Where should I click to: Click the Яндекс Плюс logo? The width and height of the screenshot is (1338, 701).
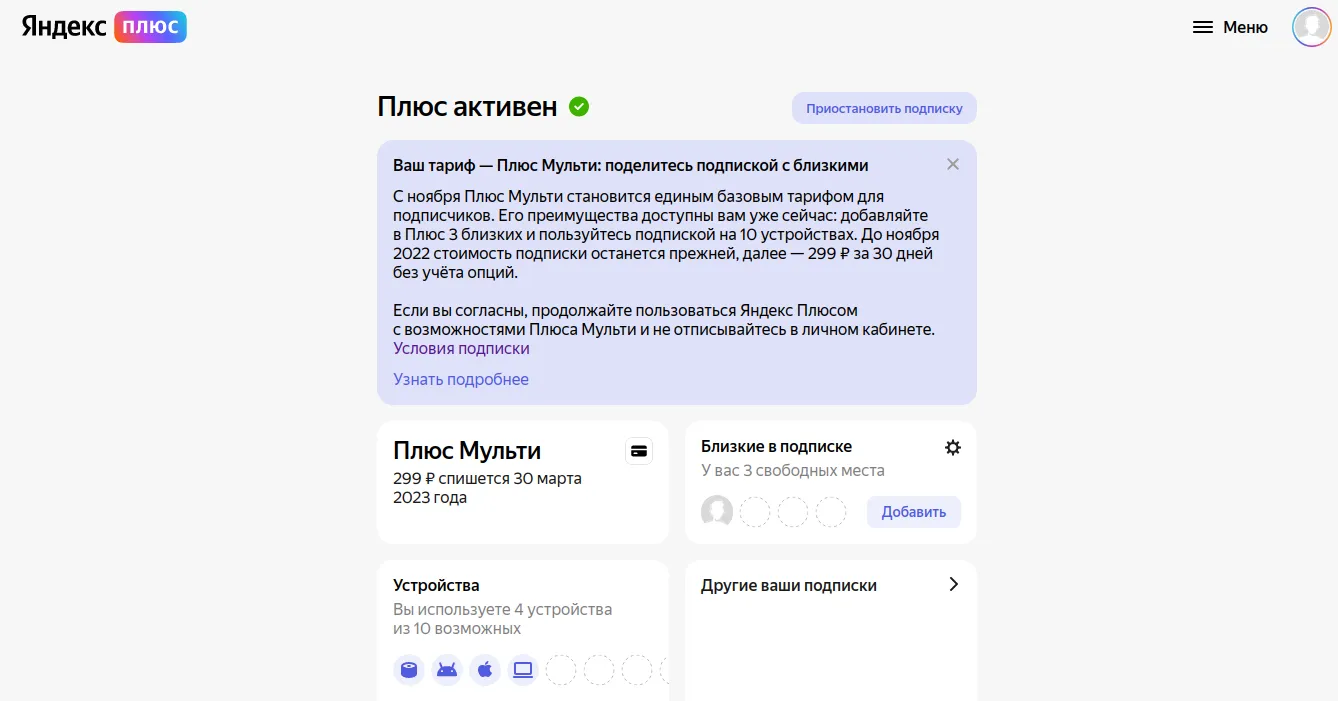tap(104, 27)
